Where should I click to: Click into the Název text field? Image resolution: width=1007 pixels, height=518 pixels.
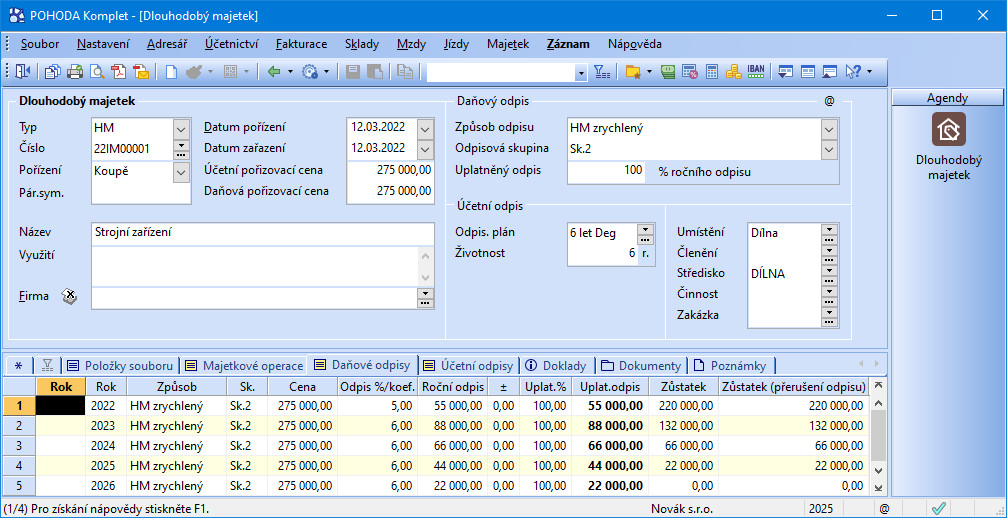coord(262,233)
